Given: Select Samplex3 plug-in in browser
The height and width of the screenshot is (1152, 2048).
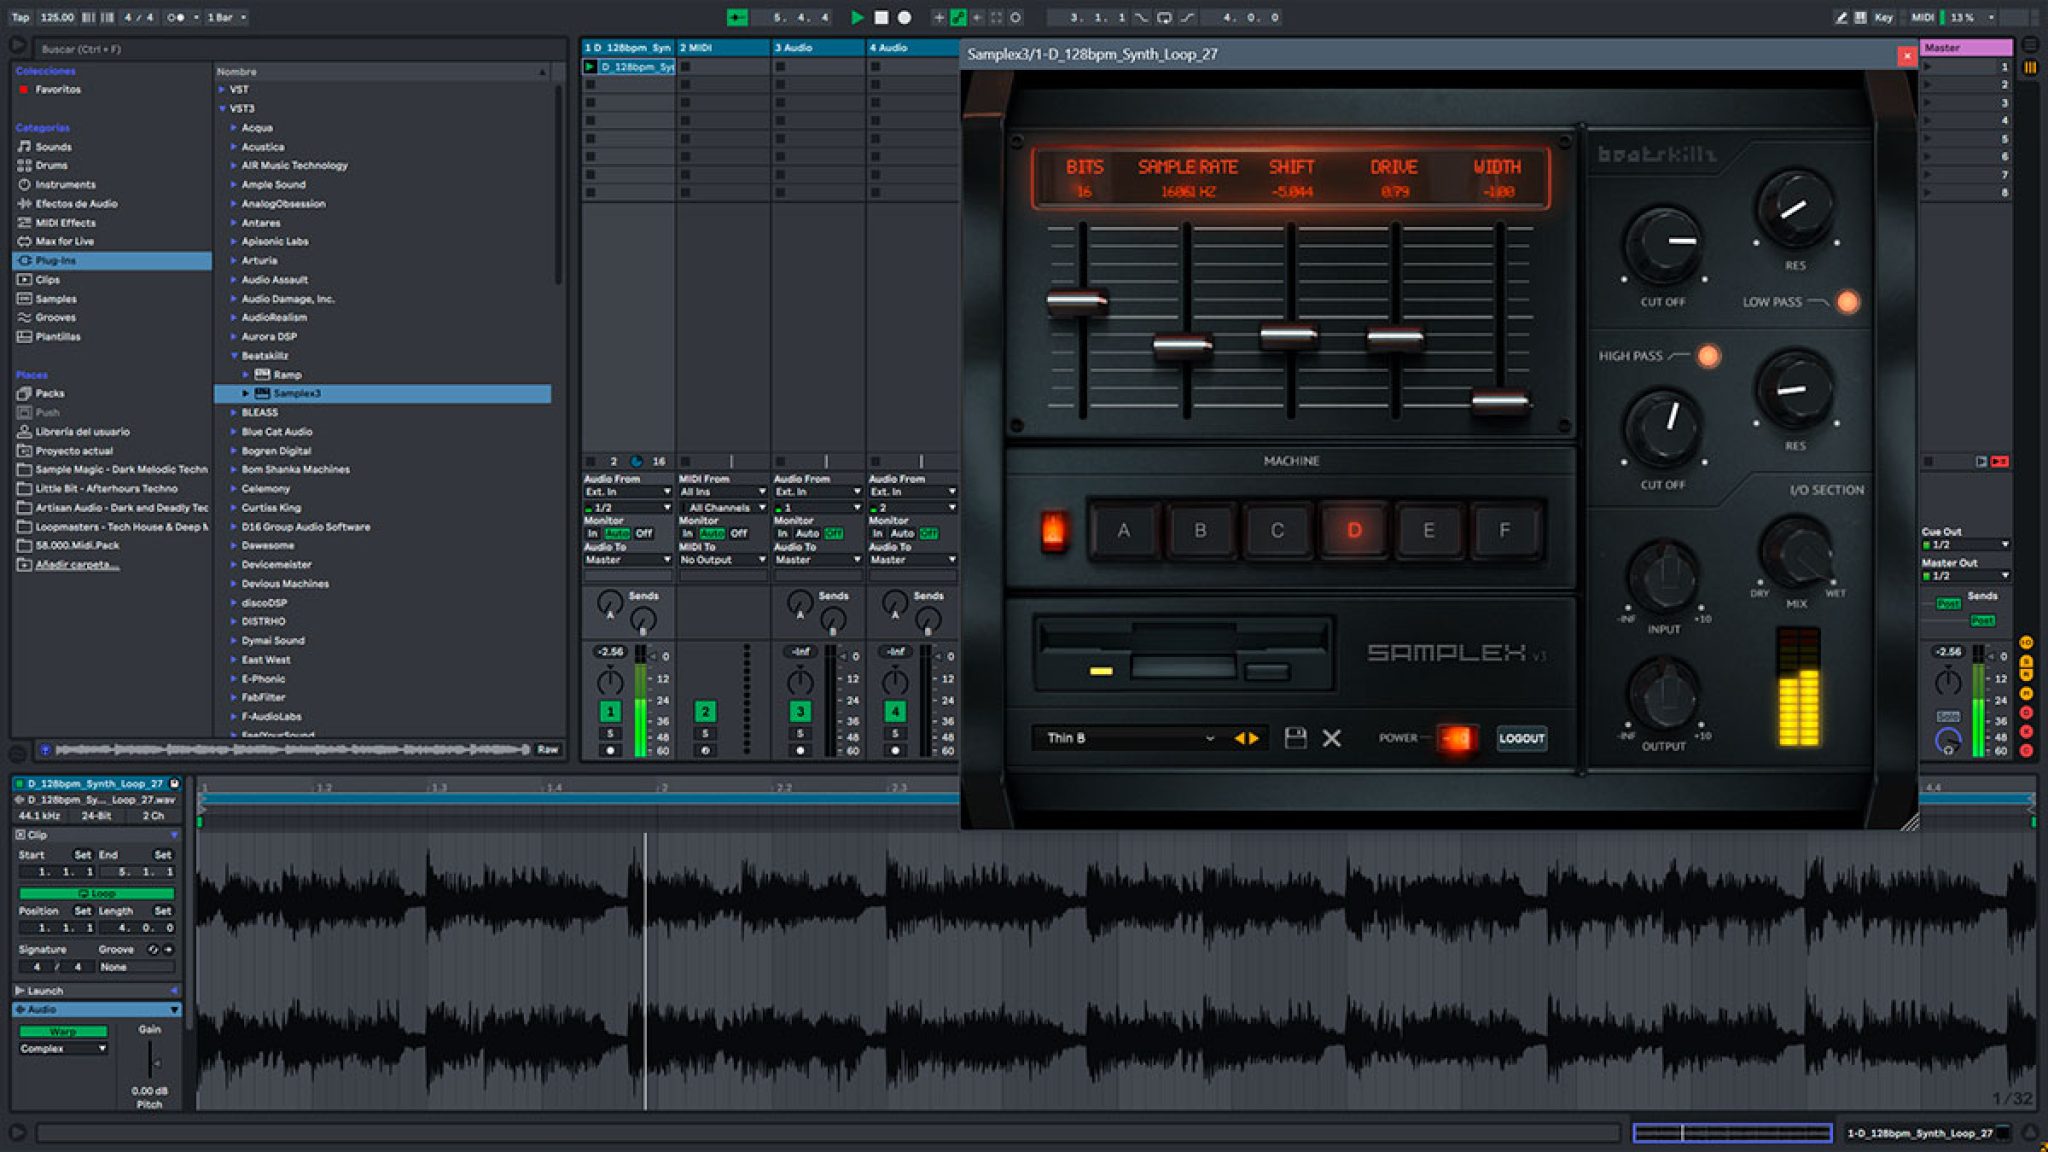Looking at the screenshot, I should [x=382, y=393].
